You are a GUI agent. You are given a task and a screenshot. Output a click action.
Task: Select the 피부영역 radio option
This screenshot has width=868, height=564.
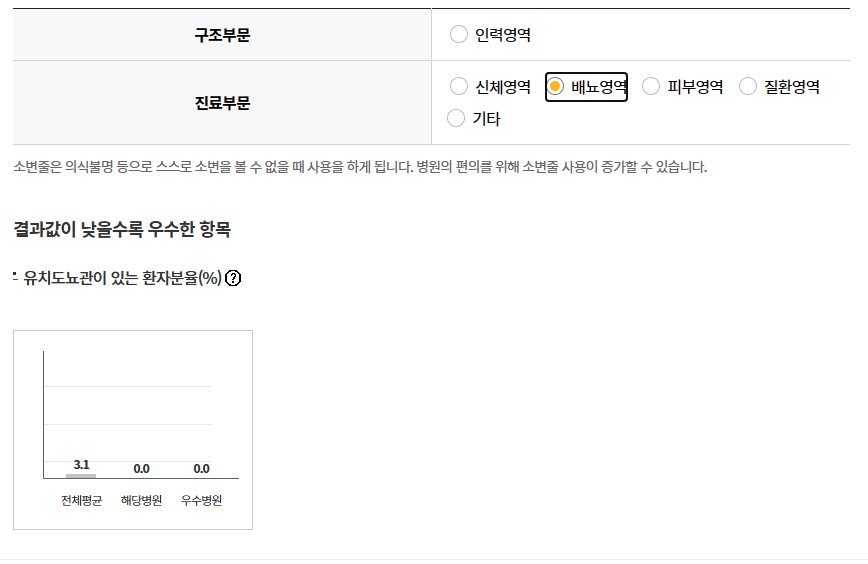[651, 86]
